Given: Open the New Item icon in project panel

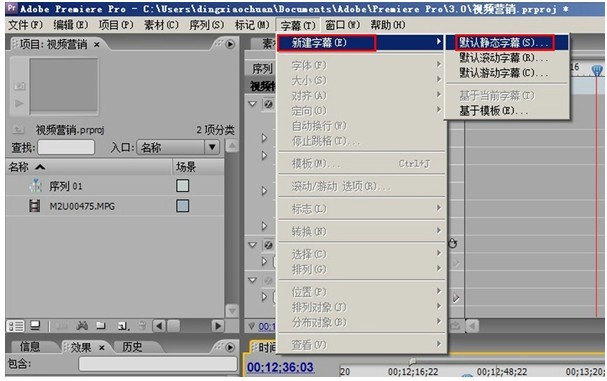Looking at the screenshot, I should pyautogui.click(x=123, y=326).
